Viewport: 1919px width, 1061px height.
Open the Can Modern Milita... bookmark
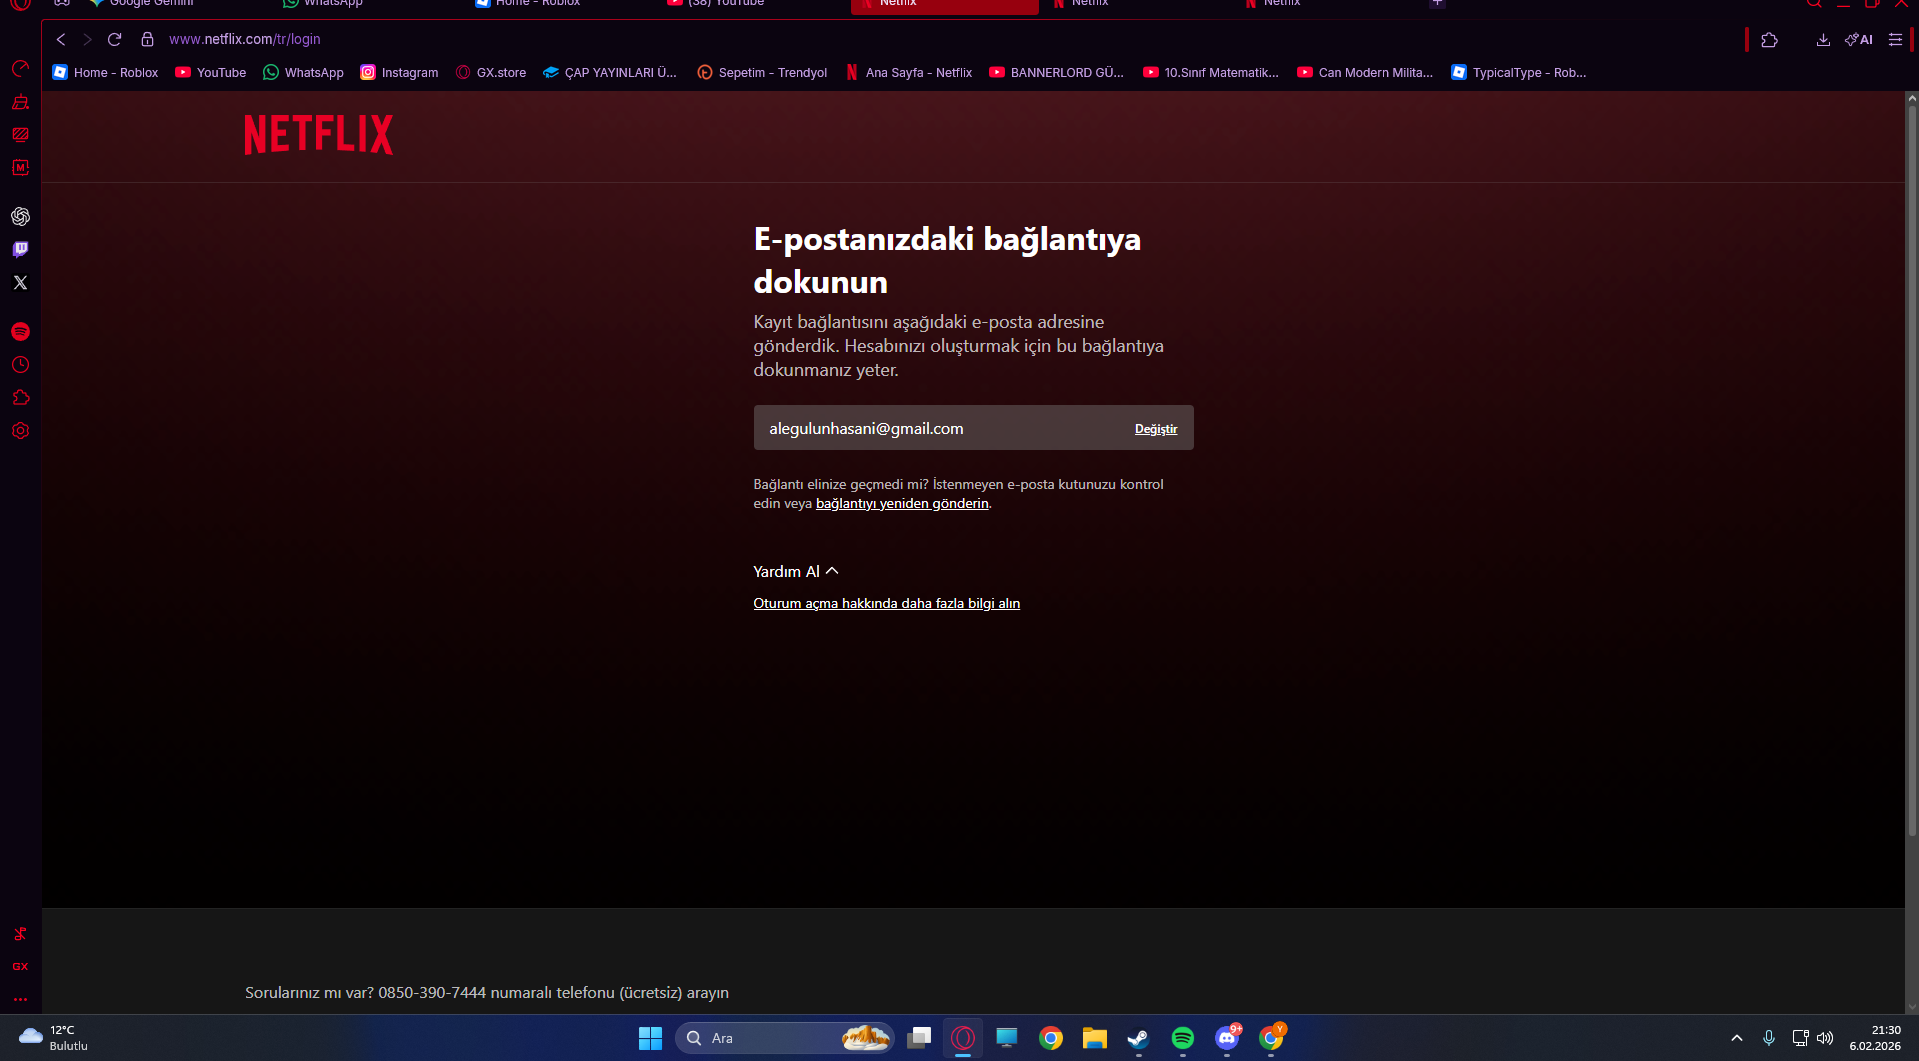1365,72
